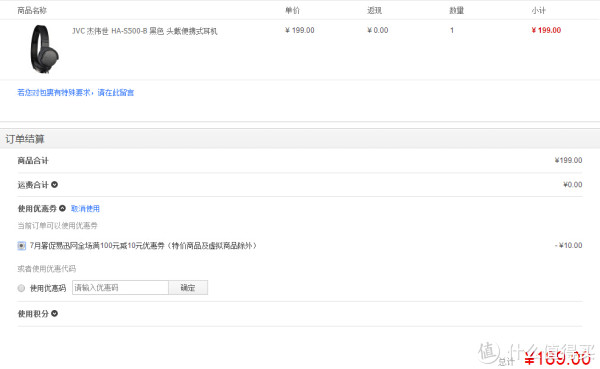Click the 商品合计 label

(33, 161)
